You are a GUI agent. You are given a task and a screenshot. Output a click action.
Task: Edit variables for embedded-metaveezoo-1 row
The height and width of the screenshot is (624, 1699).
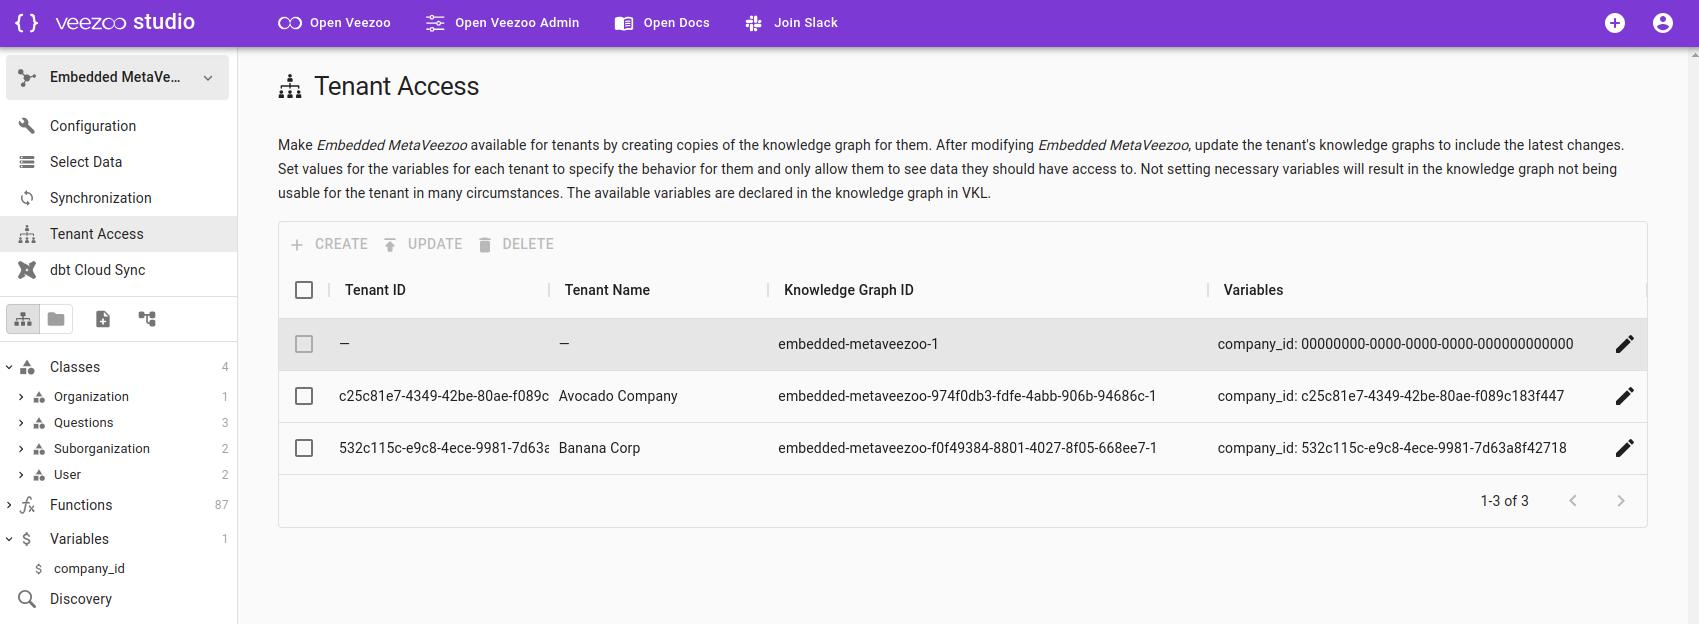tap(1625, 344)
